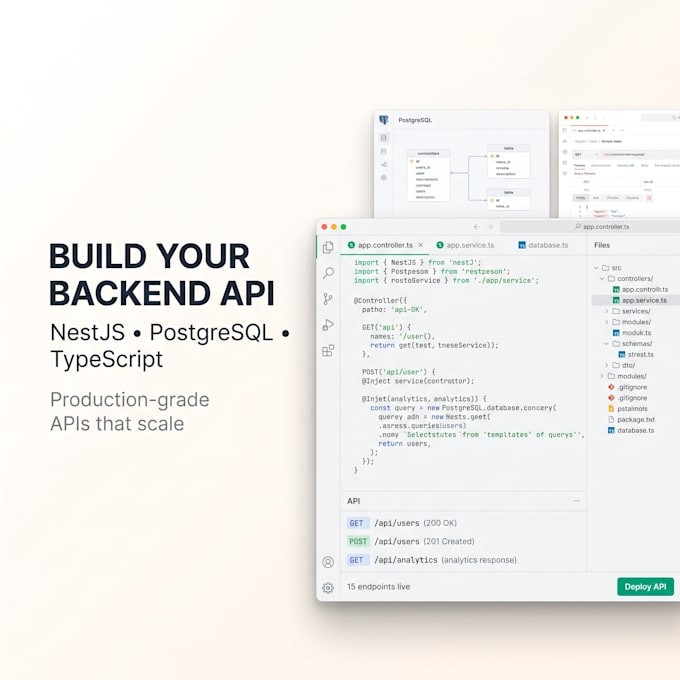Choose the Preview response view button
Screen dimensions: 680x680
click(613, 198)
